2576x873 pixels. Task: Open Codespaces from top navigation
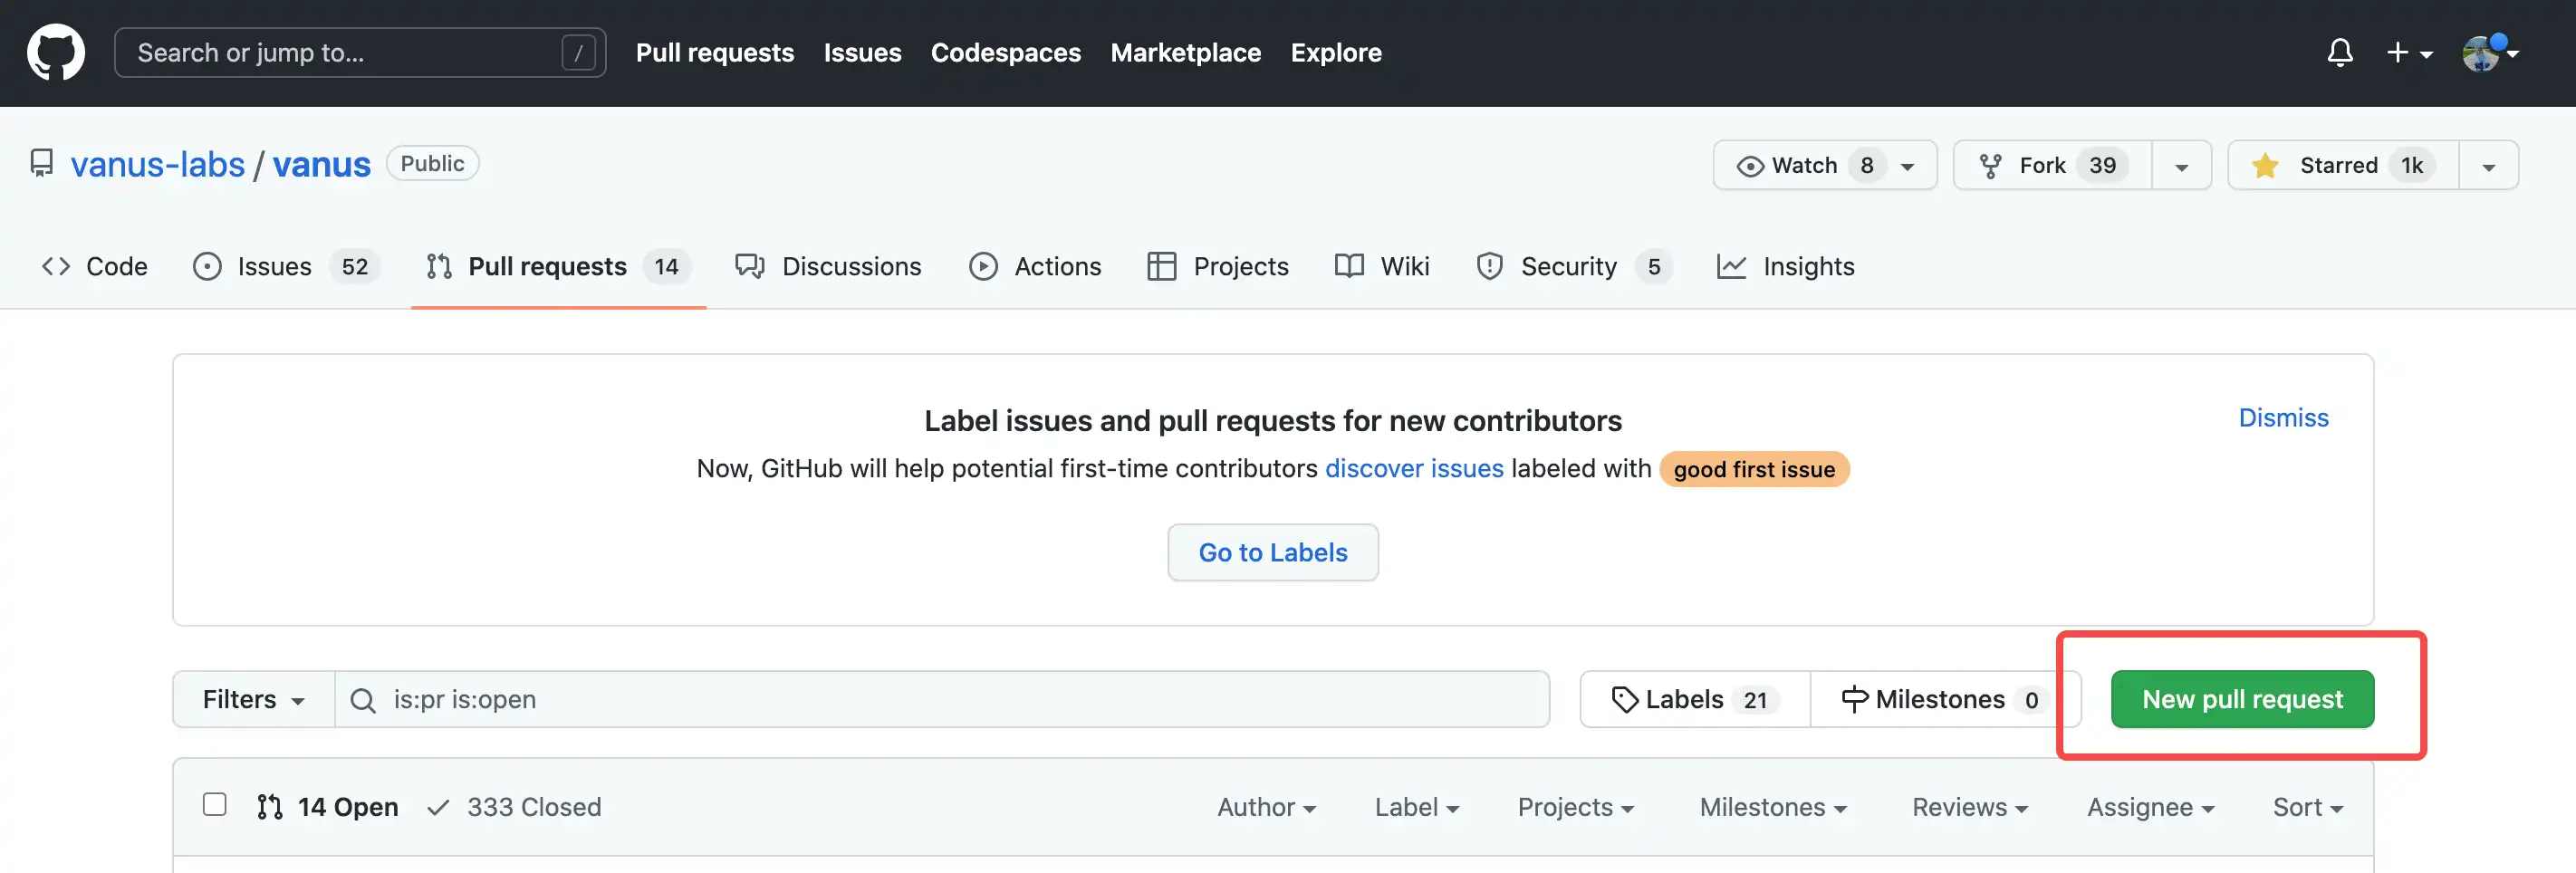point(1005,53)
